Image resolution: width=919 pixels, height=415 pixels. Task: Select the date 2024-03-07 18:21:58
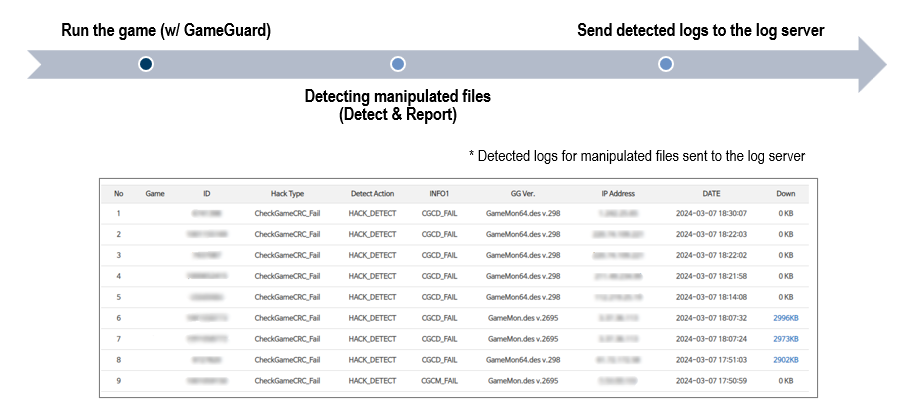coord(711,276)
